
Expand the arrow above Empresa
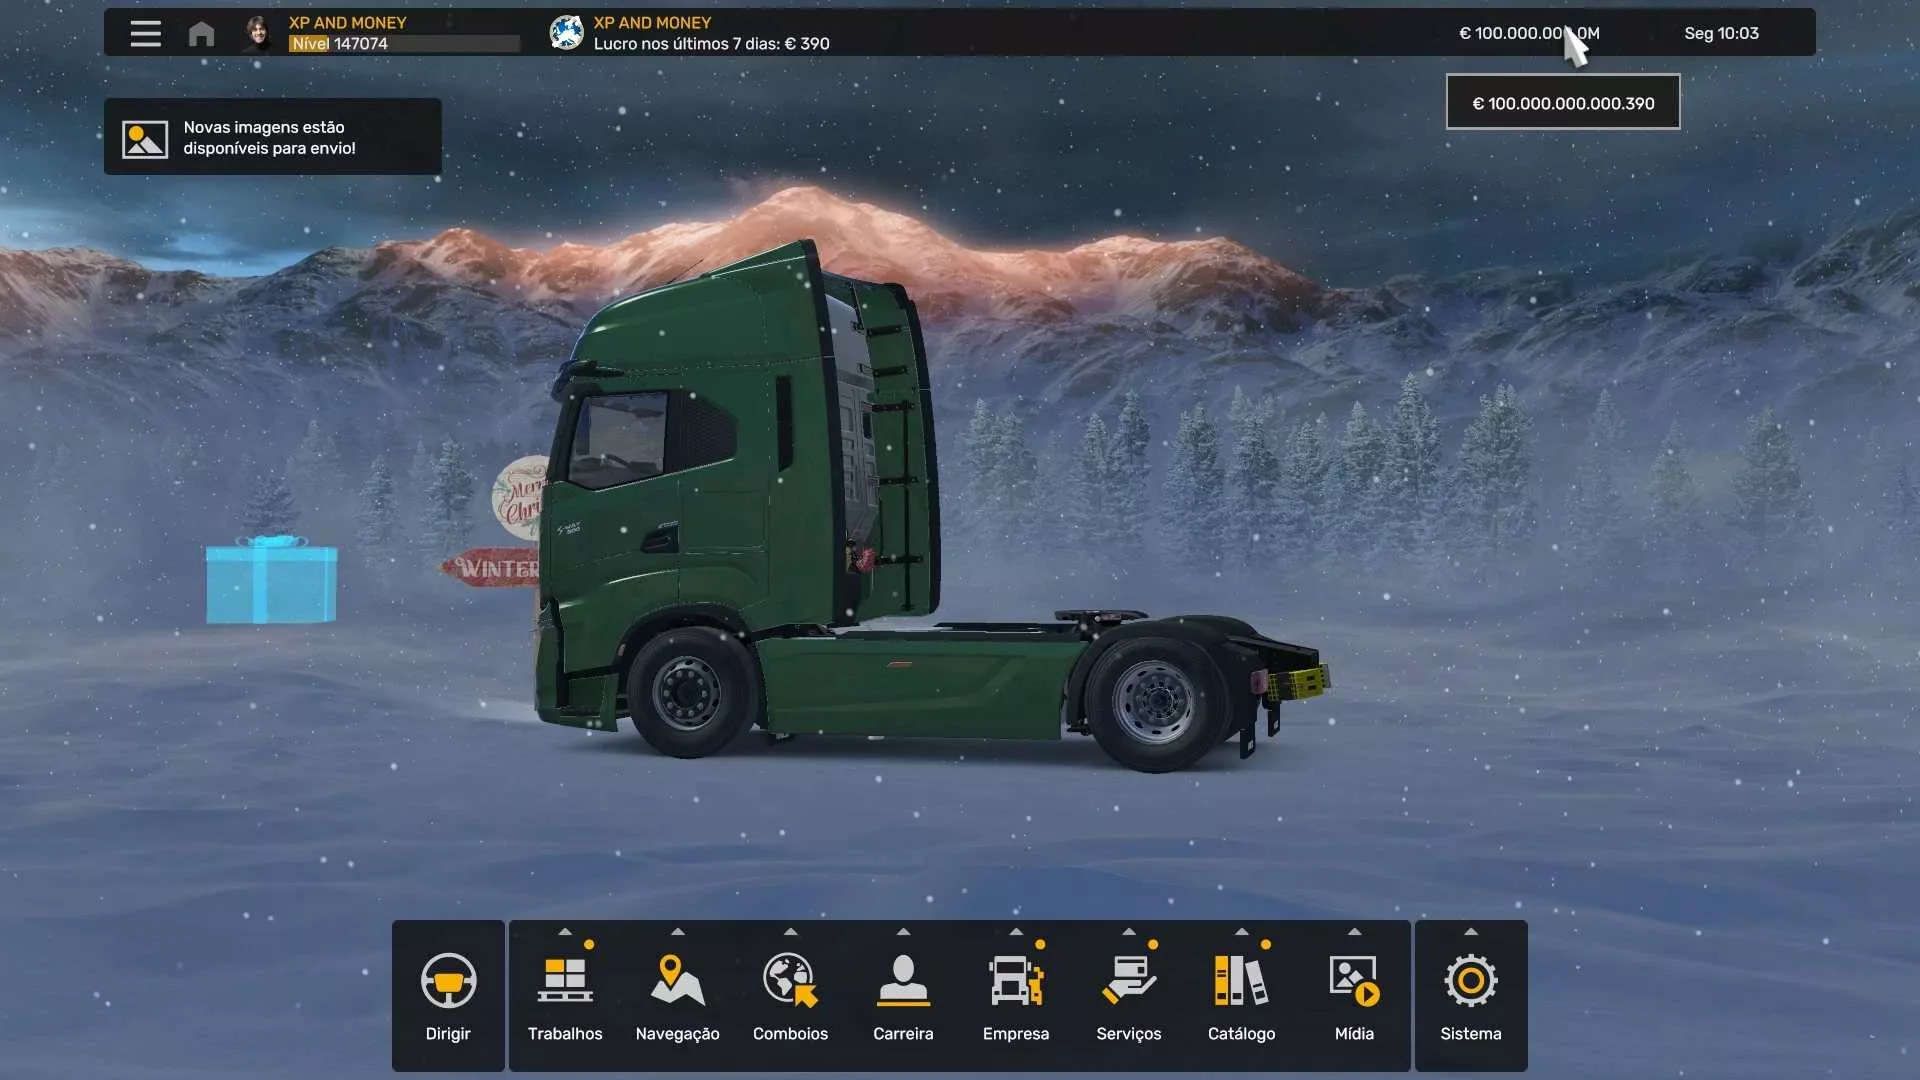pyautogui.click(x=1016, y=932)
